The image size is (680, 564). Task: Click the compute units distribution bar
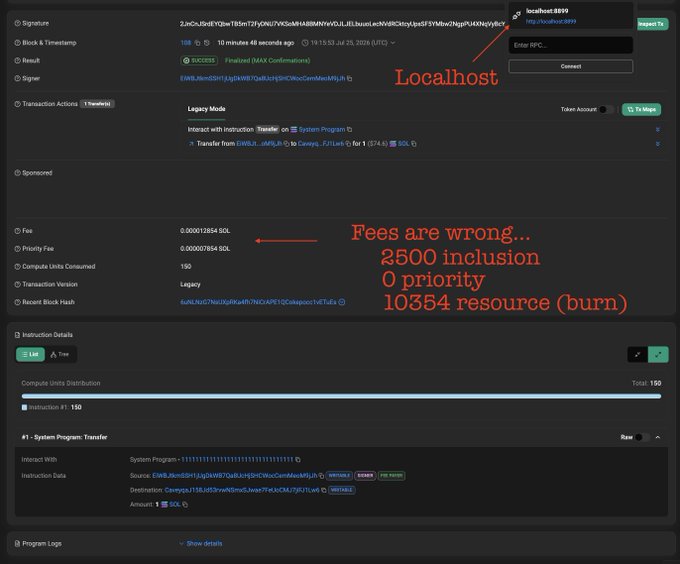341,396
